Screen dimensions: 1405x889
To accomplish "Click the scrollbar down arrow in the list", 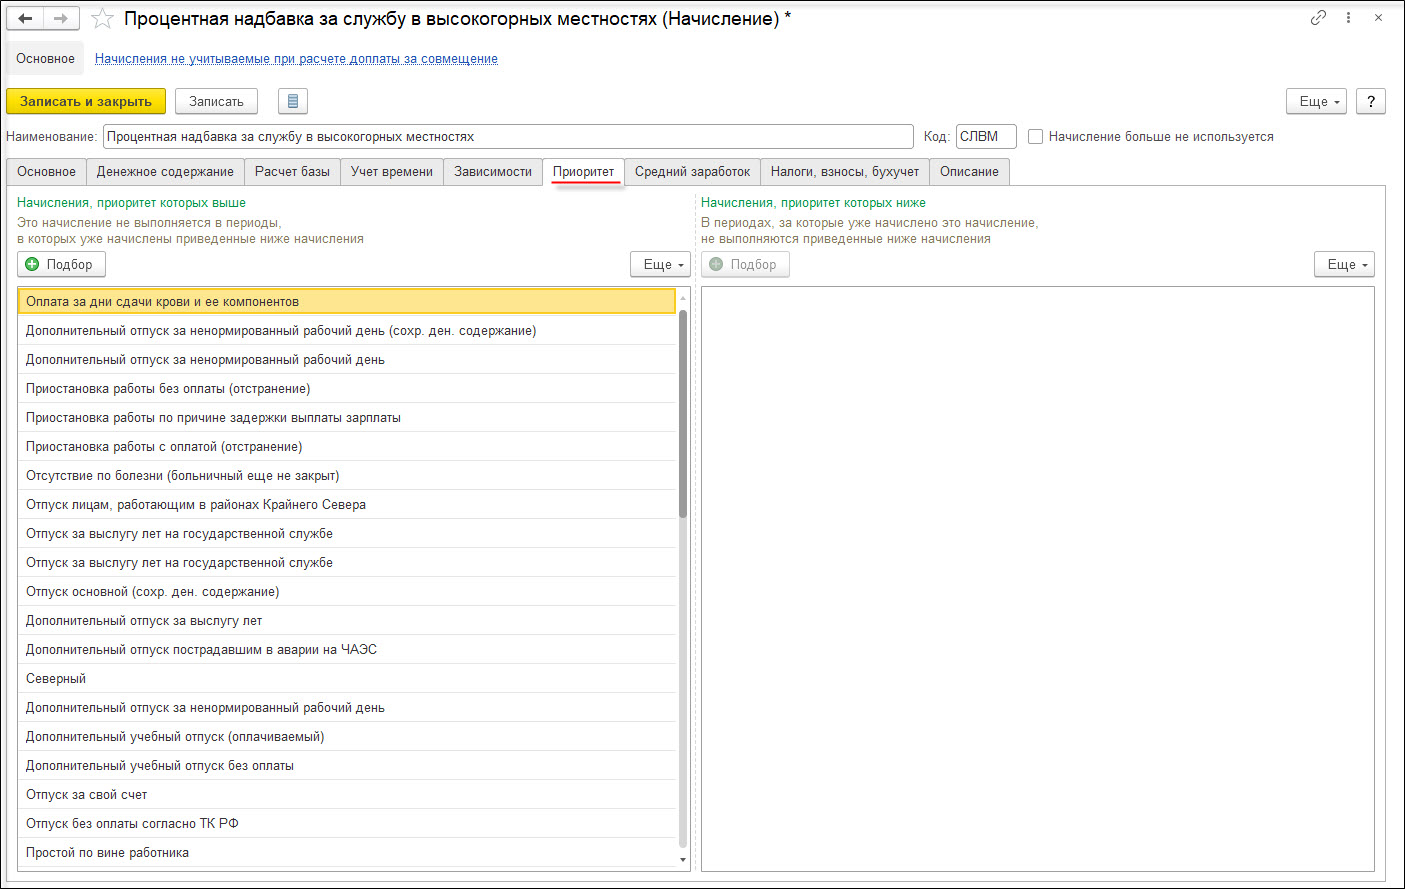I will click(683, 860).
